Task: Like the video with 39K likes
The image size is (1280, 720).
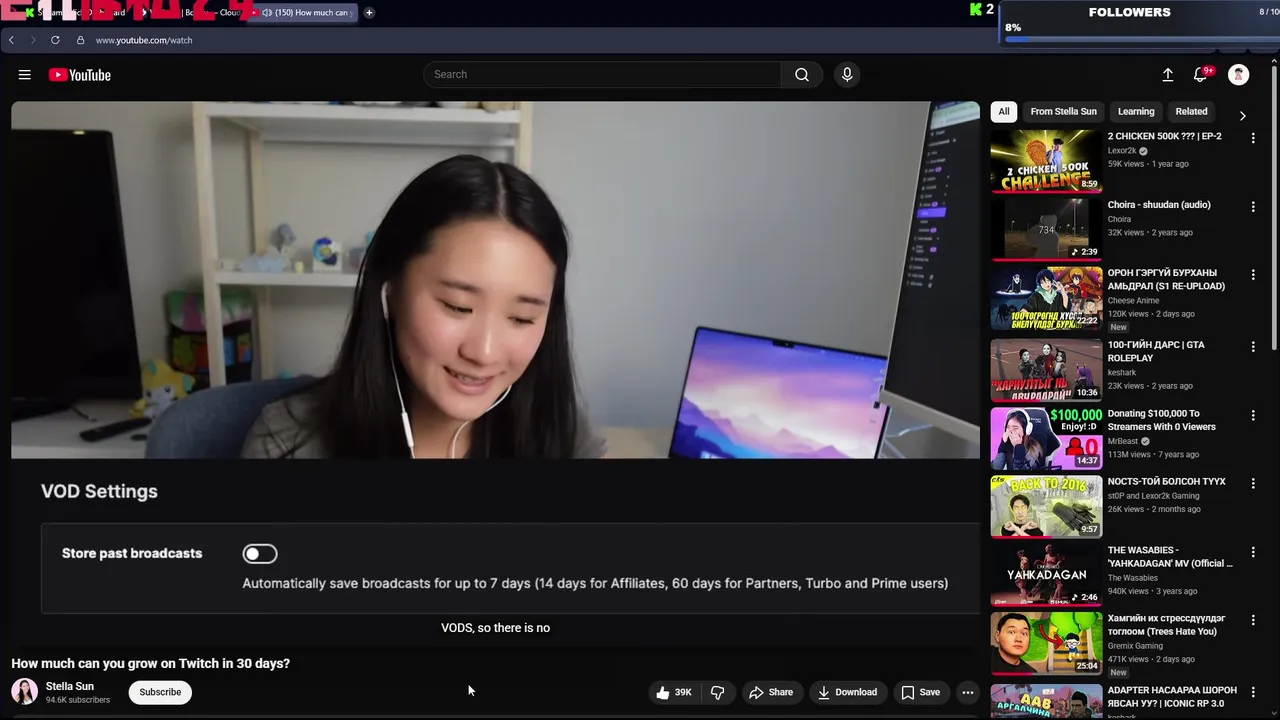Action: [x=674, y=692]
